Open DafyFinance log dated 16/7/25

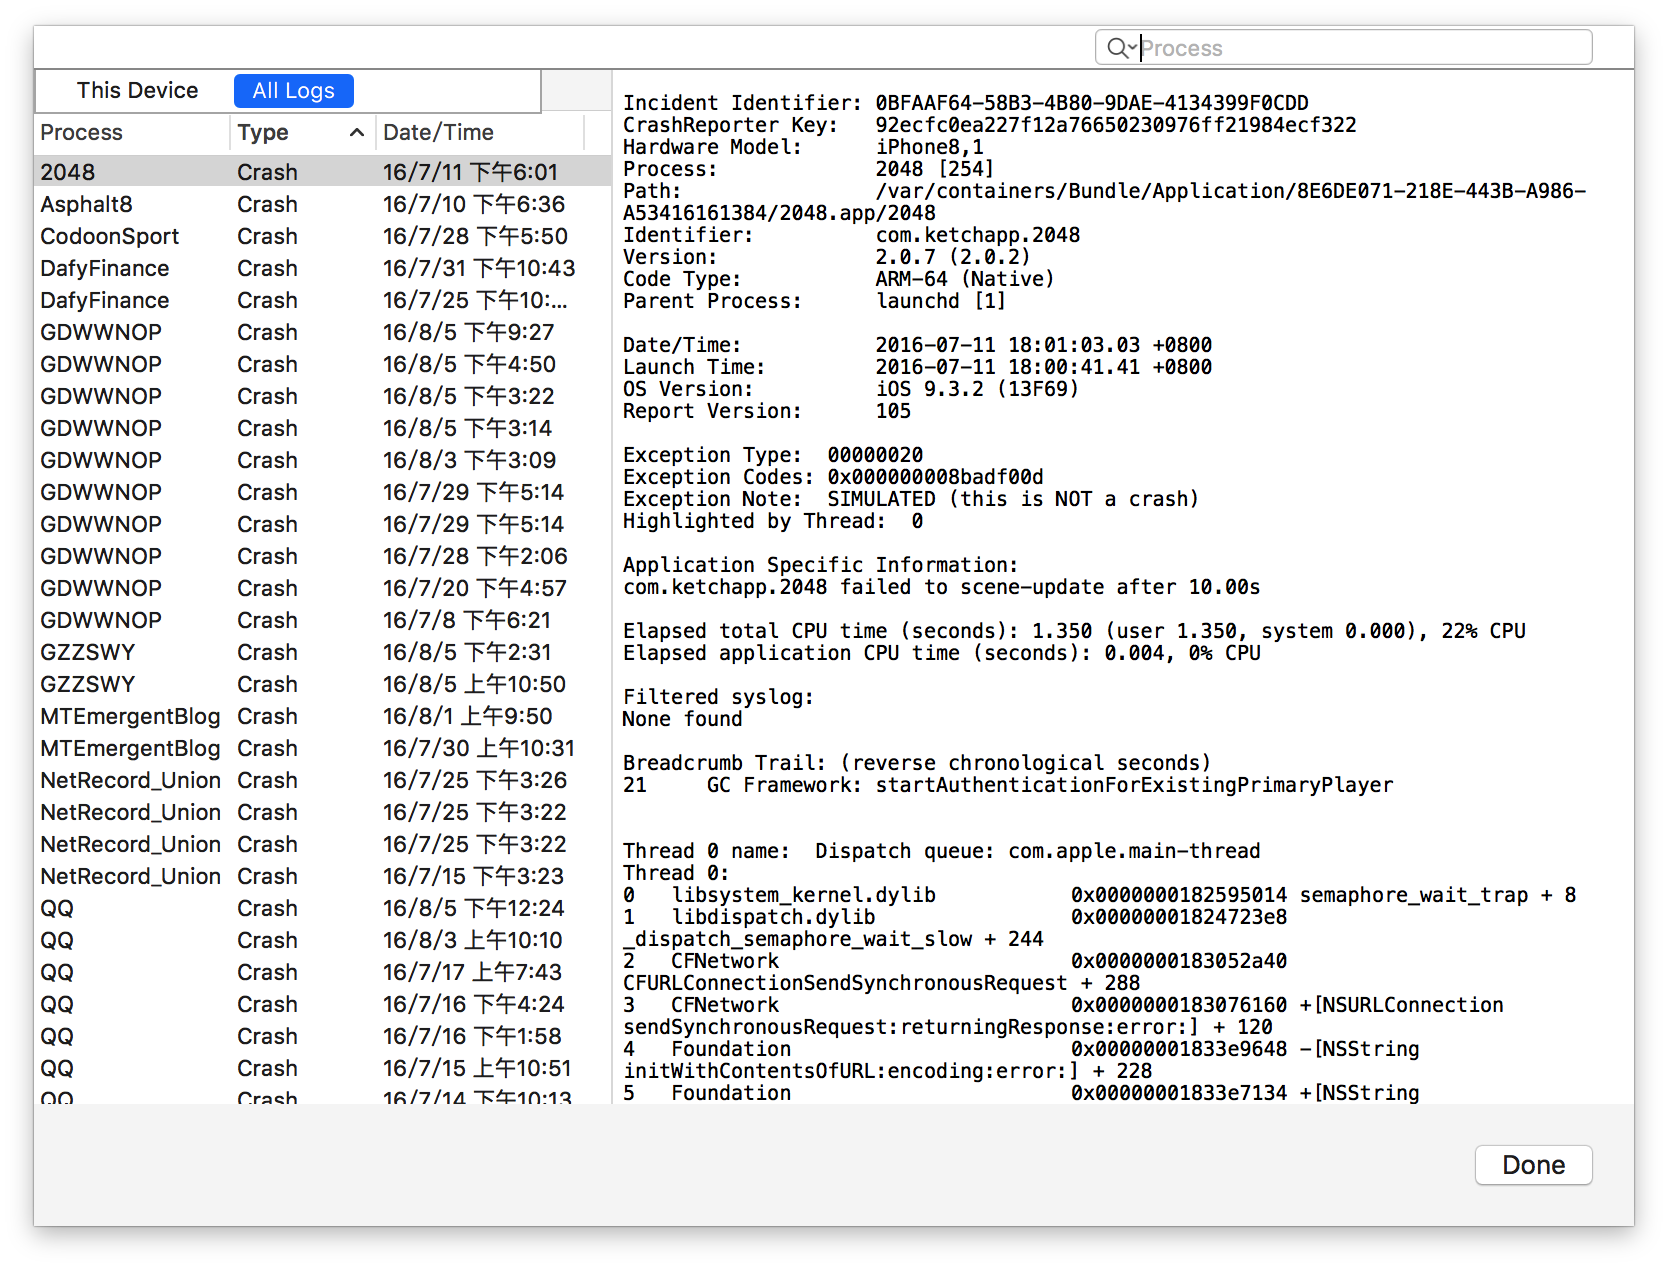point(322,300)
